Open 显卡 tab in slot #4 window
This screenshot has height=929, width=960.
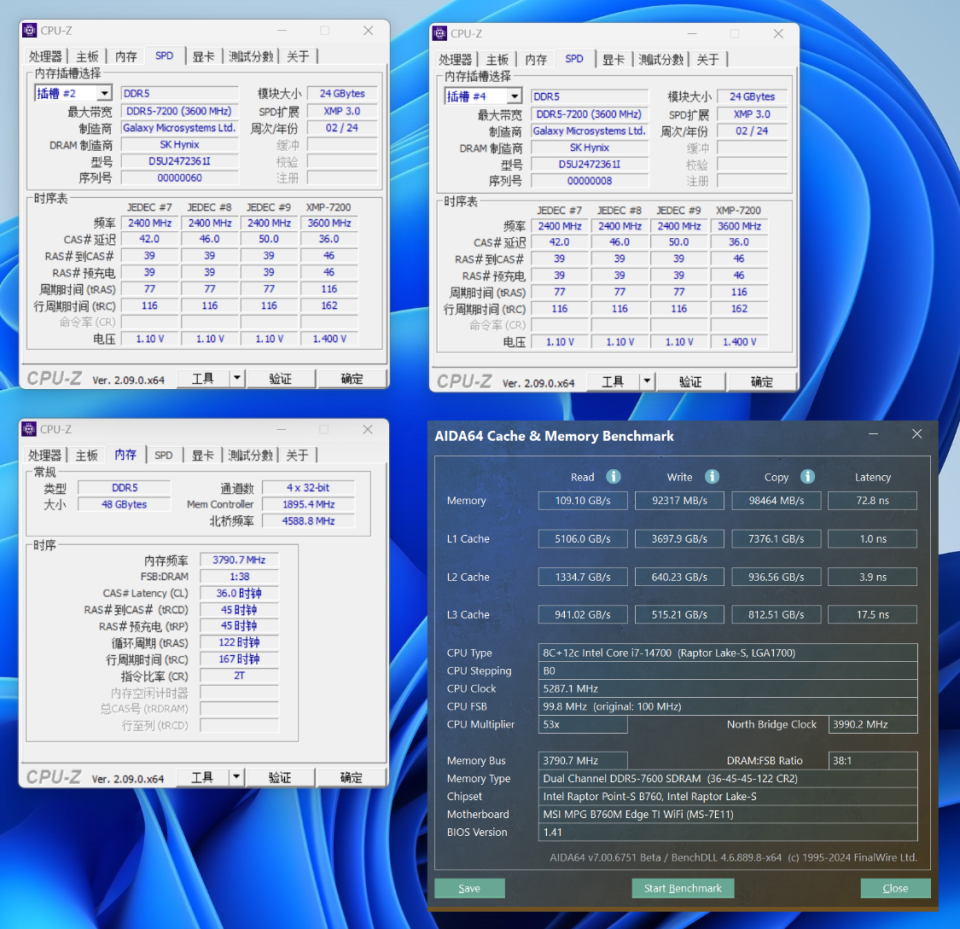pos(613,59)
